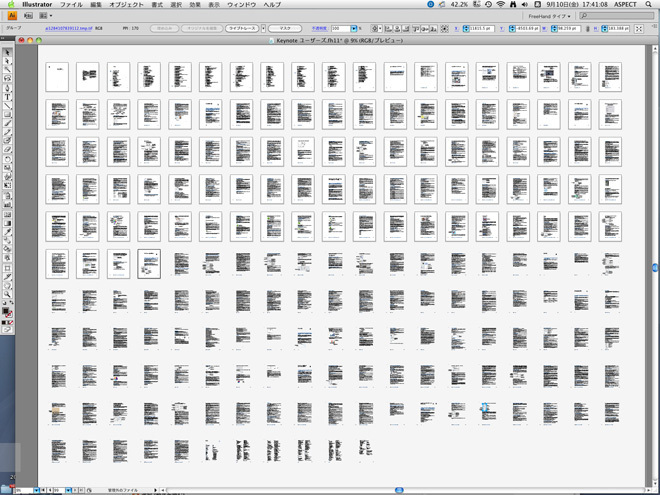
Task: Click the H height stepper
Action: coord(604,29)
